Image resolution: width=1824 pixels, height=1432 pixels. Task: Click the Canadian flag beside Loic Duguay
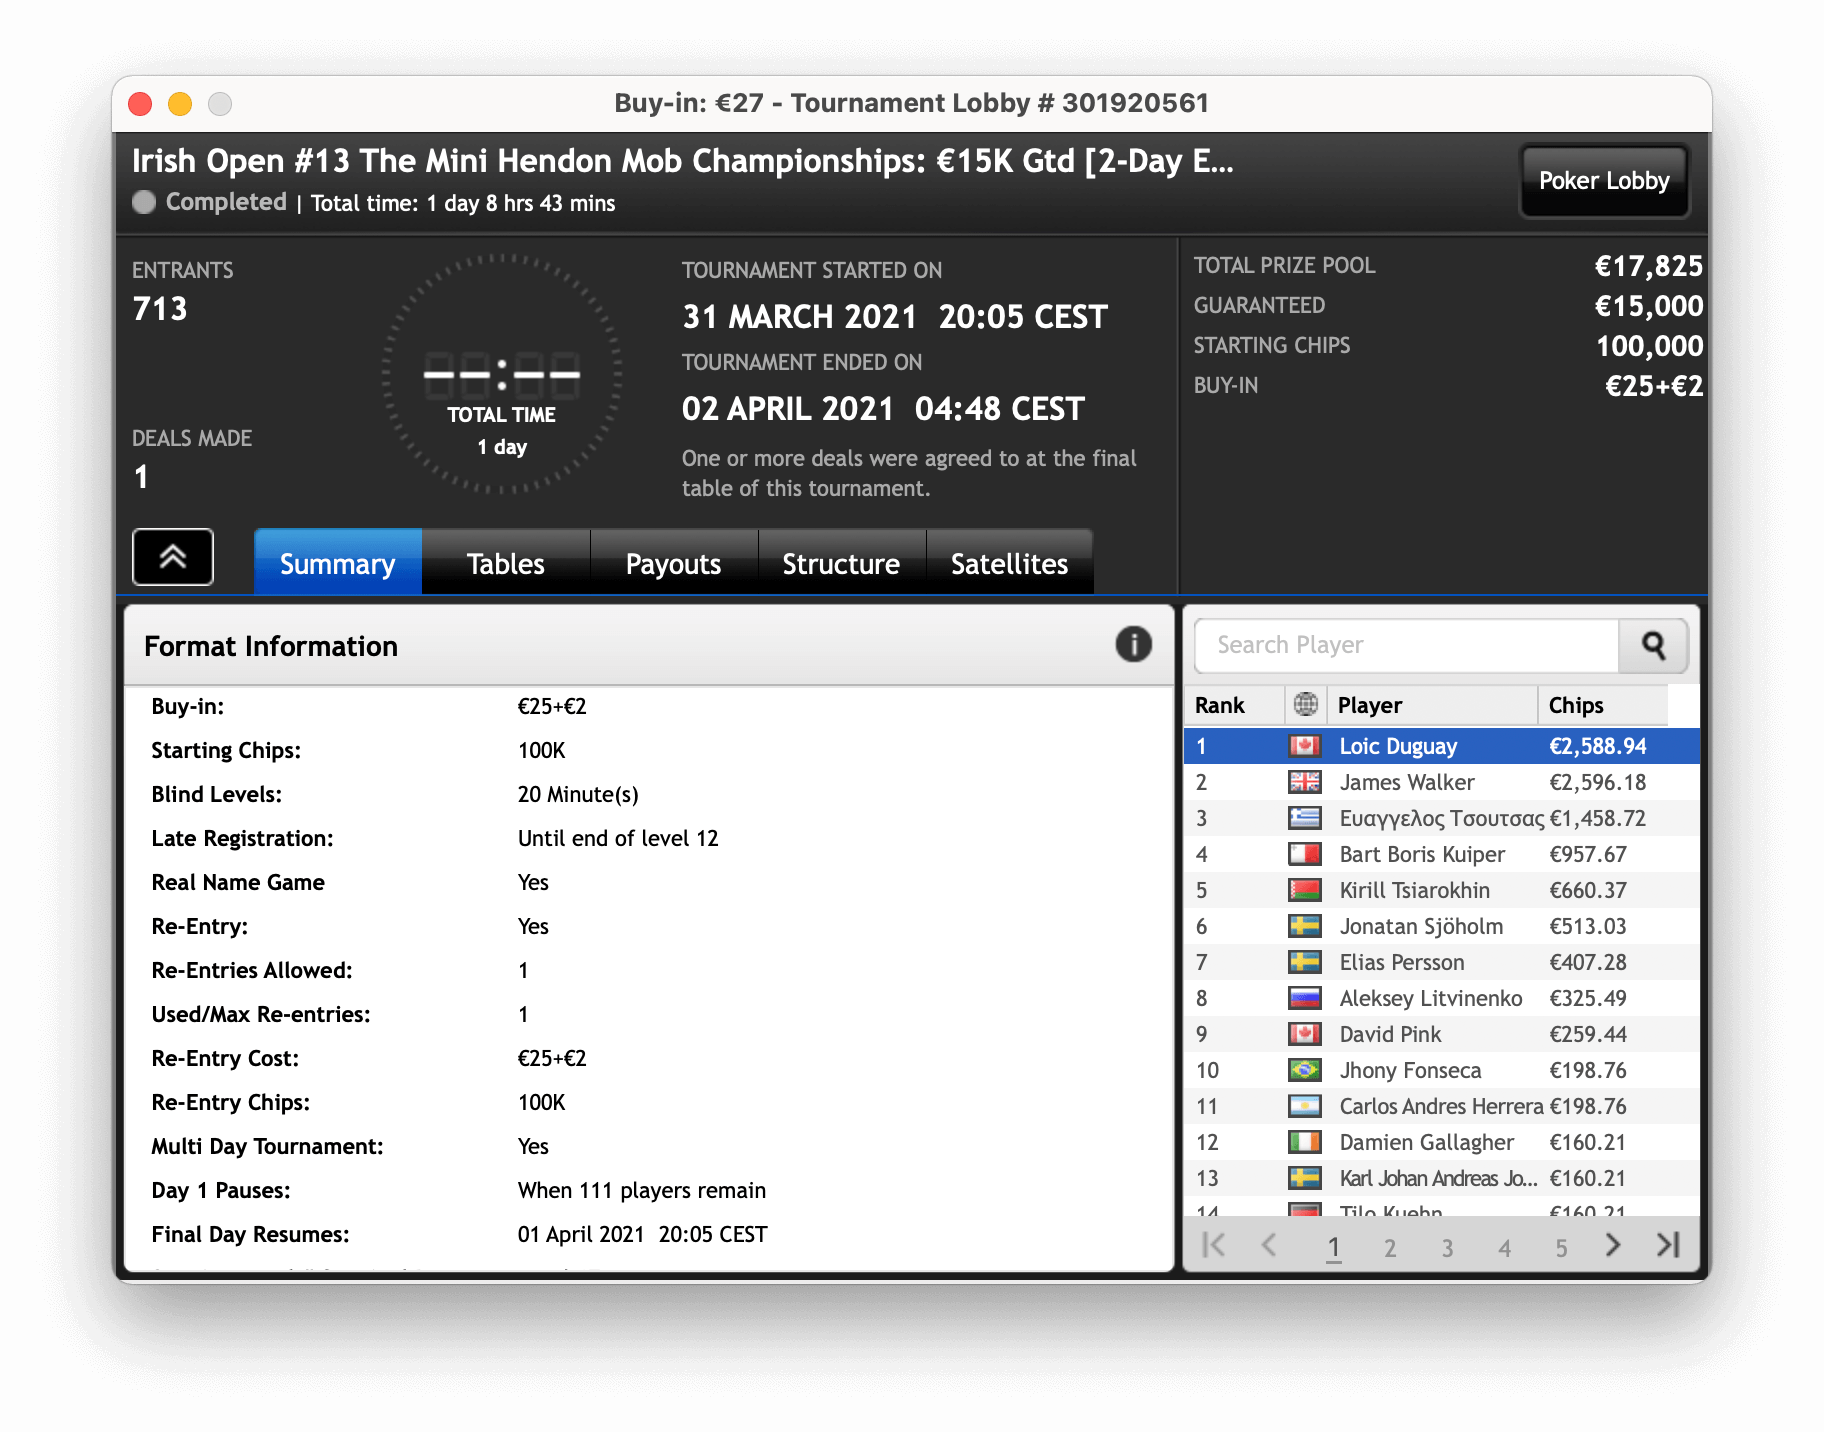pos(1304,746)
